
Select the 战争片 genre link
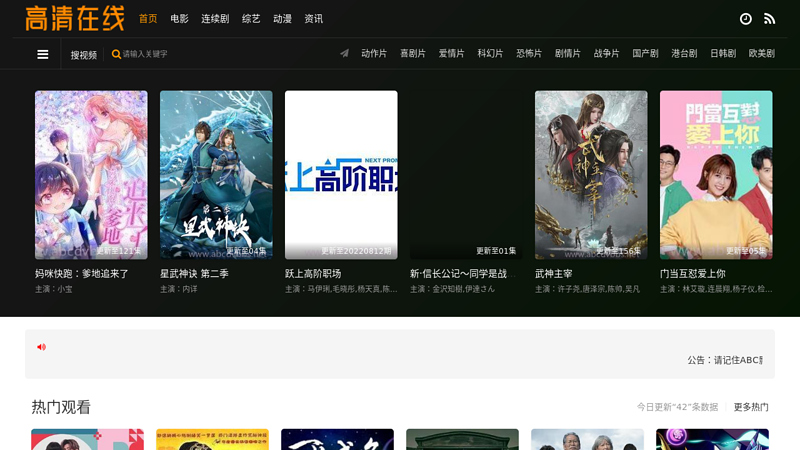[607, 54]
